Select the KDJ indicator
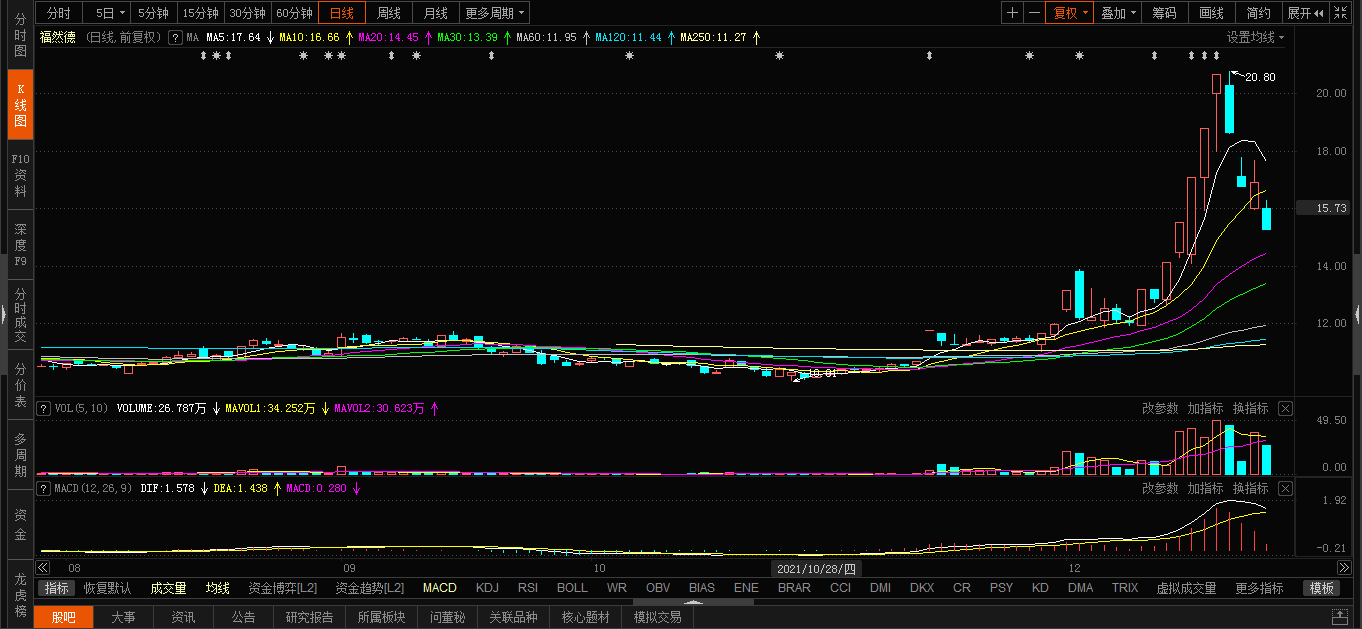The height and width of the screenshot is (629, 1362). click(487, 588)
